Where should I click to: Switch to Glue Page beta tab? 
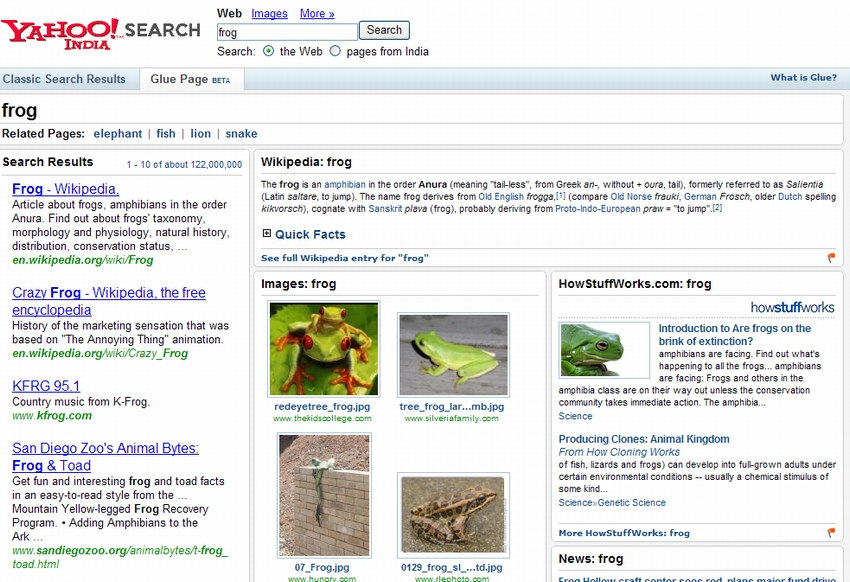[x=191, y=79]
